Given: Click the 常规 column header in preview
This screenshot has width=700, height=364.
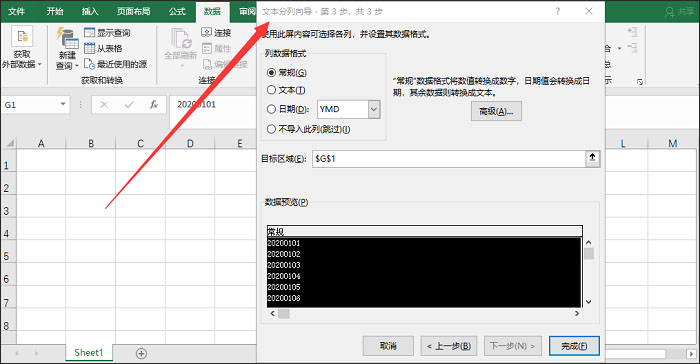Looking at the screenshot, I should coord(425,231).
